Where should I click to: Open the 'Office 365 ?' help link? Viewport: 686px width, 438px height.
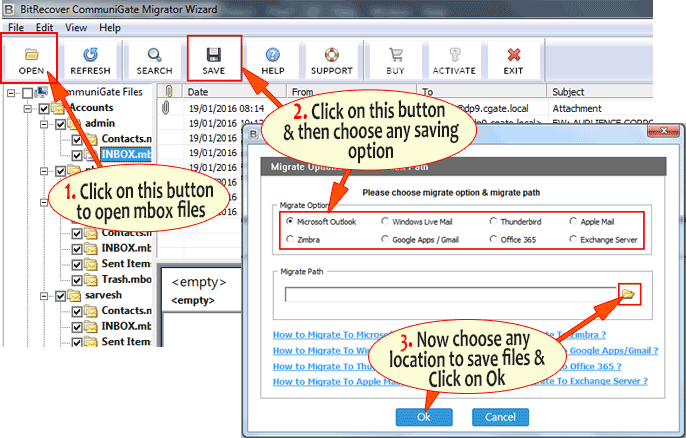(x=591, y=366)
